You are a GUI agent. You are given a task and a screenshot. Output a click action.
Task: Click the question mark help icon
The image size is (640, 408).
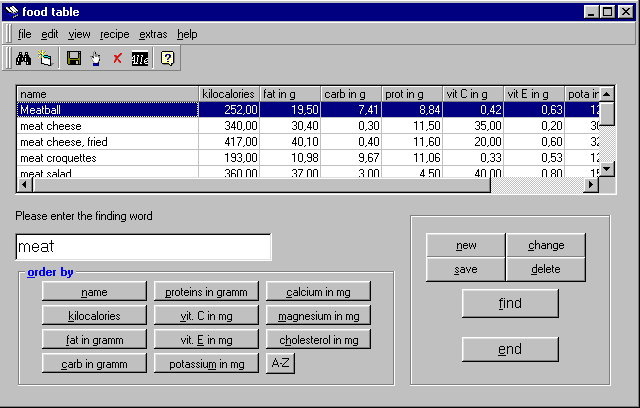pyautogui.click(x=167, y=58)
